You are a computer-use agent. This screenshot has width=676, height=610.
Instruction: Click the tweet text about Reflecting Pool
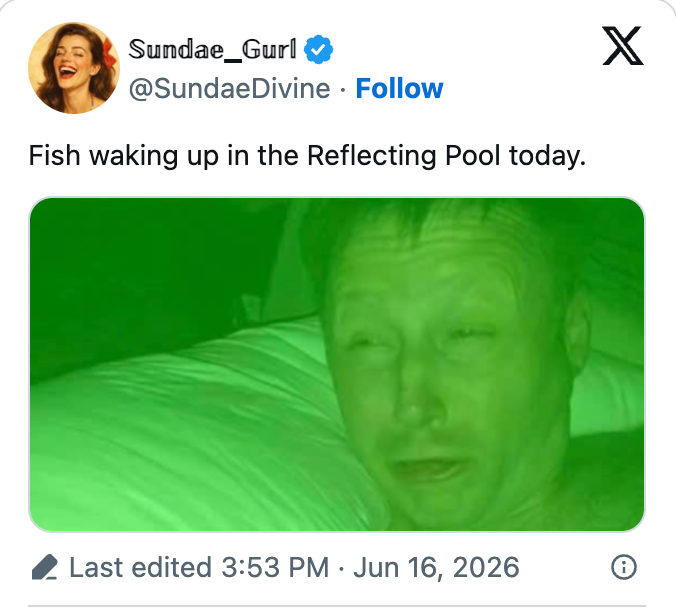[x=307, y=156]
